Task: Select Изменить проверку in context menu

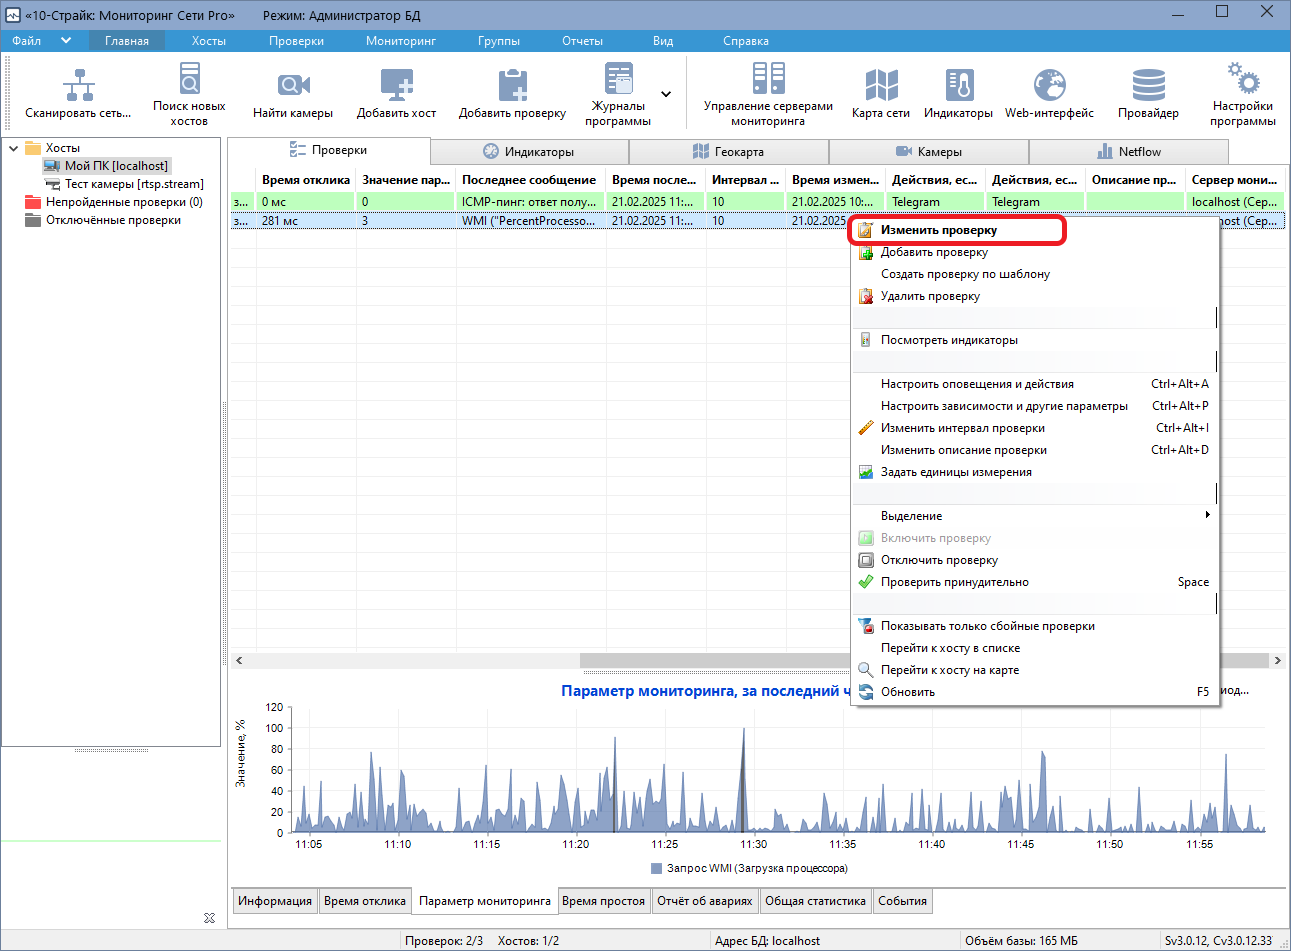Action: click(938, 230)
